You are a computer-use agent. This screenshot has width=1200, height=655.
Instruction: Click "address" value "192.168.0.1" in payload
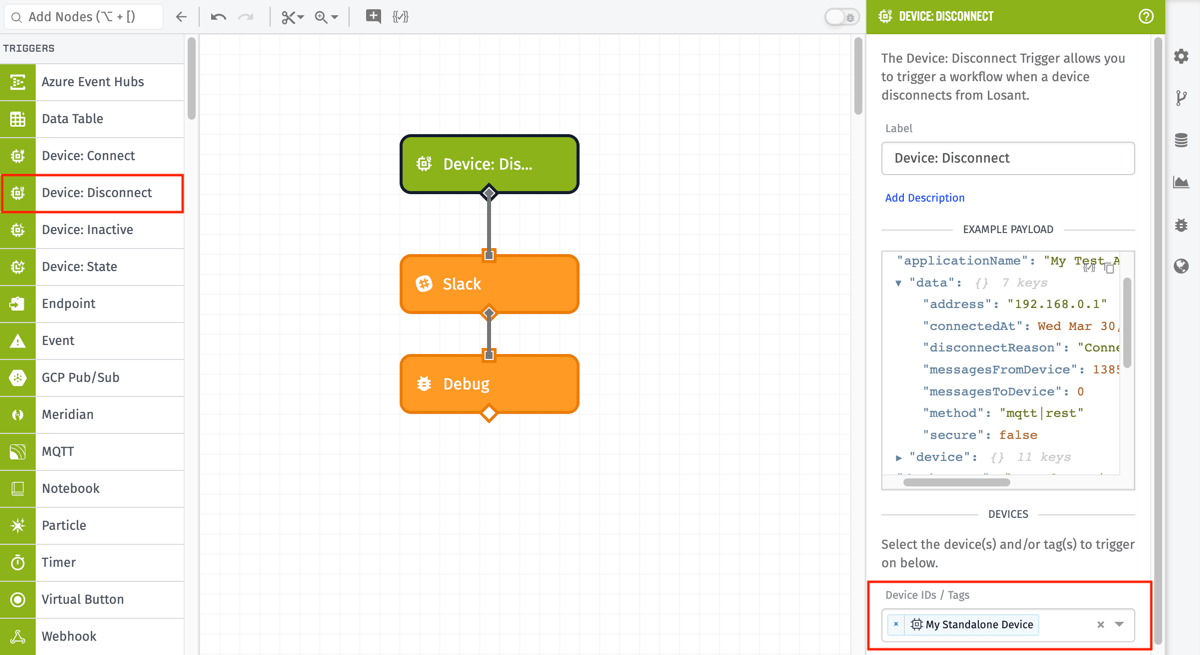(1057, 304)
